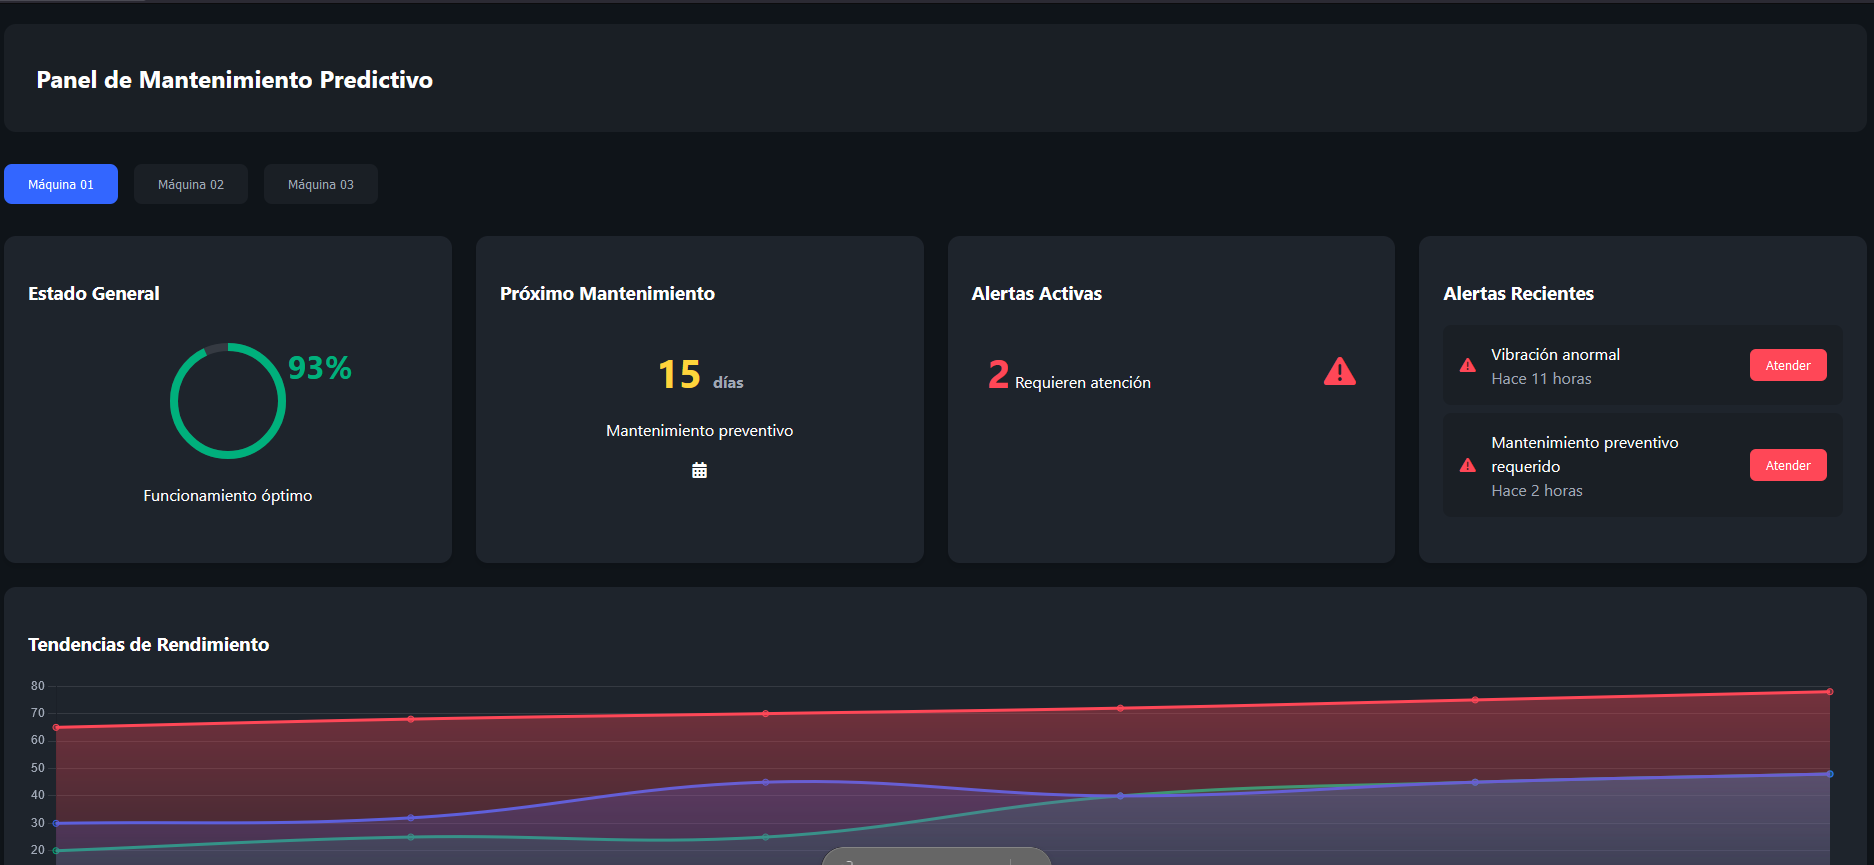Screen dimensions: 1874x865
Task: Click the red active alerts count 2
Action: pos(998,375)
